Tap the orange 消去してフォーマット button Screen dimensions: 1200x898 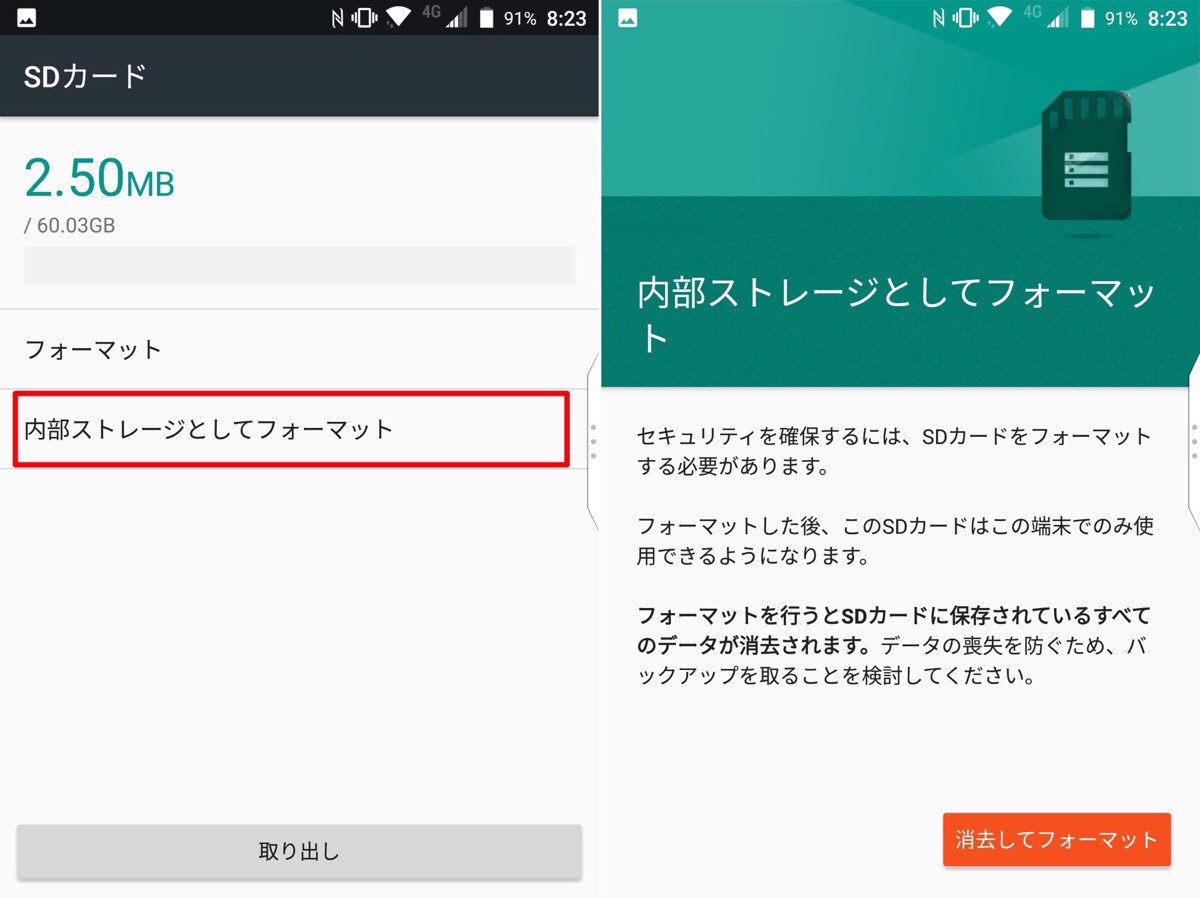(x=1056, y=839)
